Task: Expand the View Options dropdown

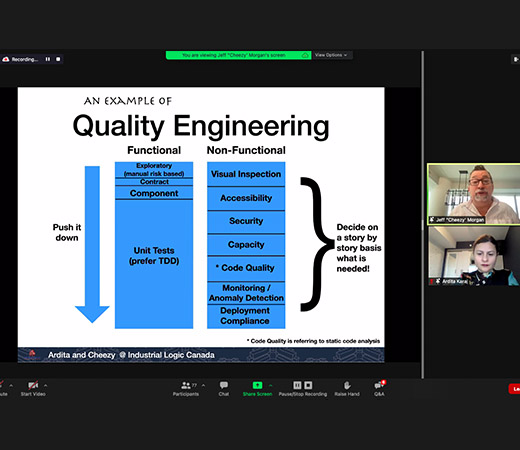Action: point(331,55)
